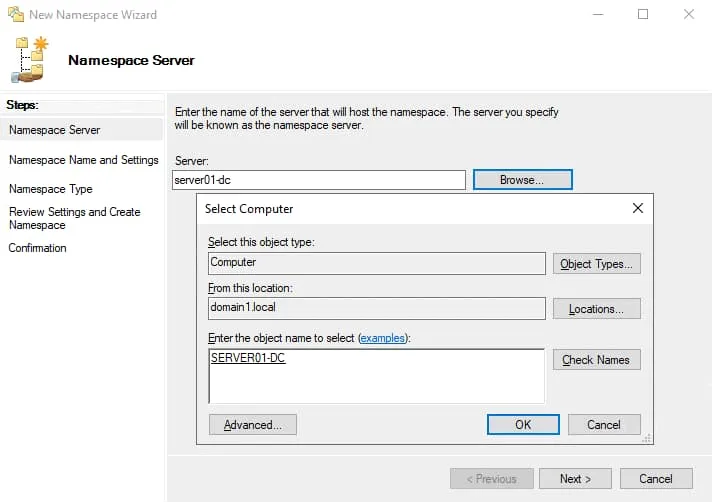Expand the Advanced search options
The height and width of the screenshot is (502, 712).
253,425
